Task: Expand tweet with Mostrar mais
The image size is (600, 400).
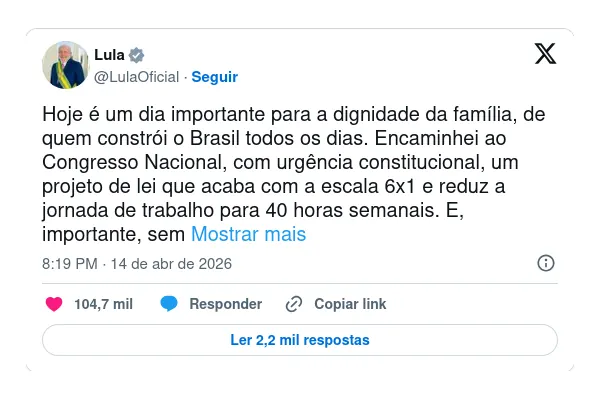Action: click(x=248, y=235)
